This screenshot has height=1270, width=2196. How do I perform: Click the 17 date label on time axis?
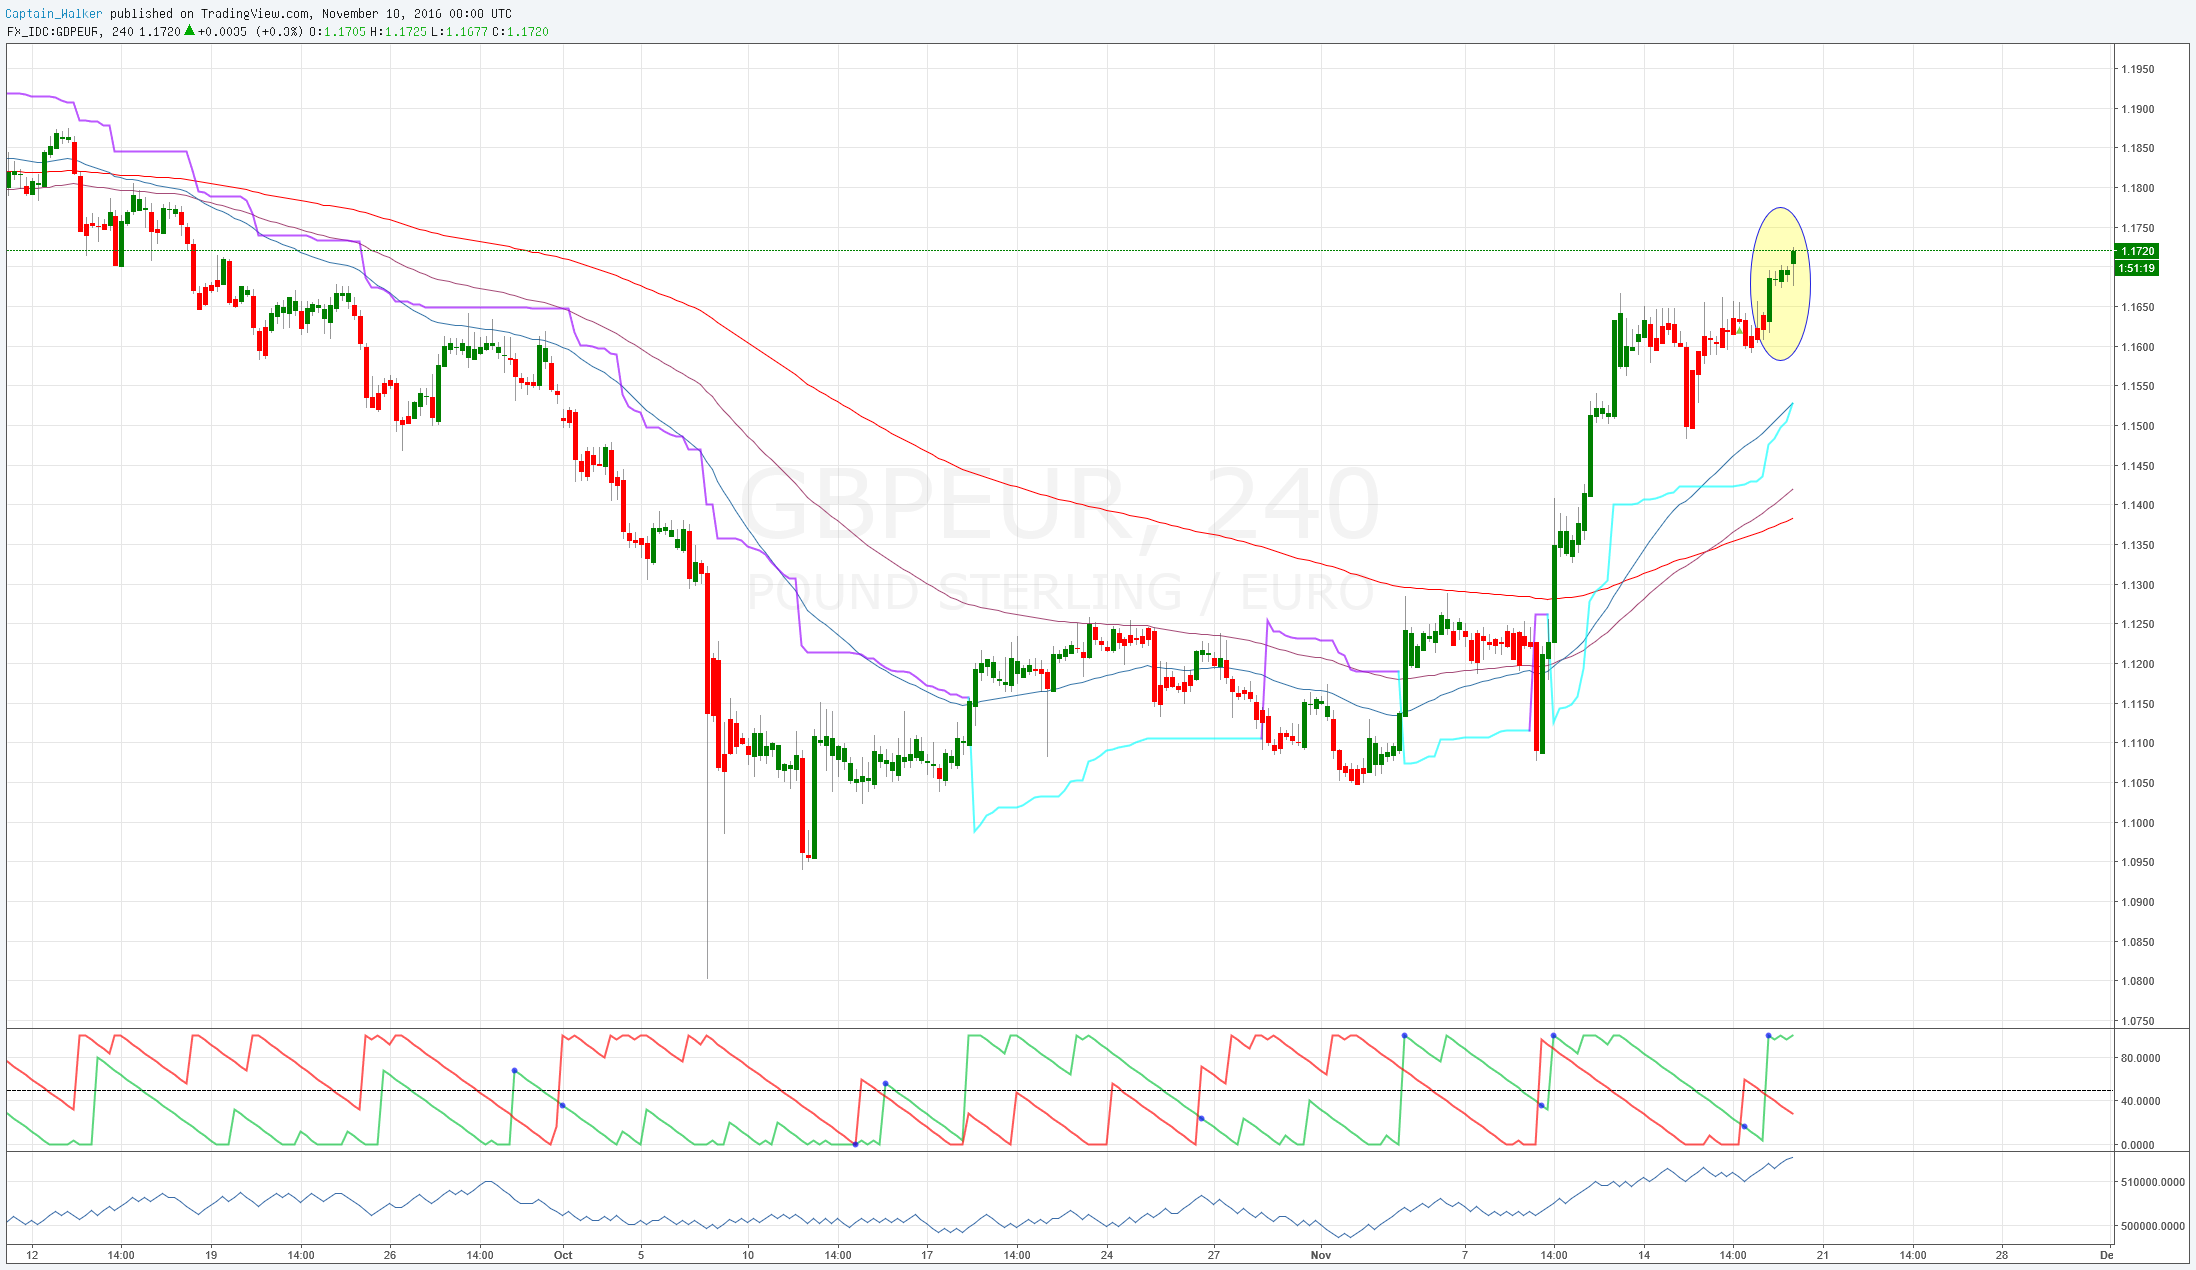pos(927,1255)
